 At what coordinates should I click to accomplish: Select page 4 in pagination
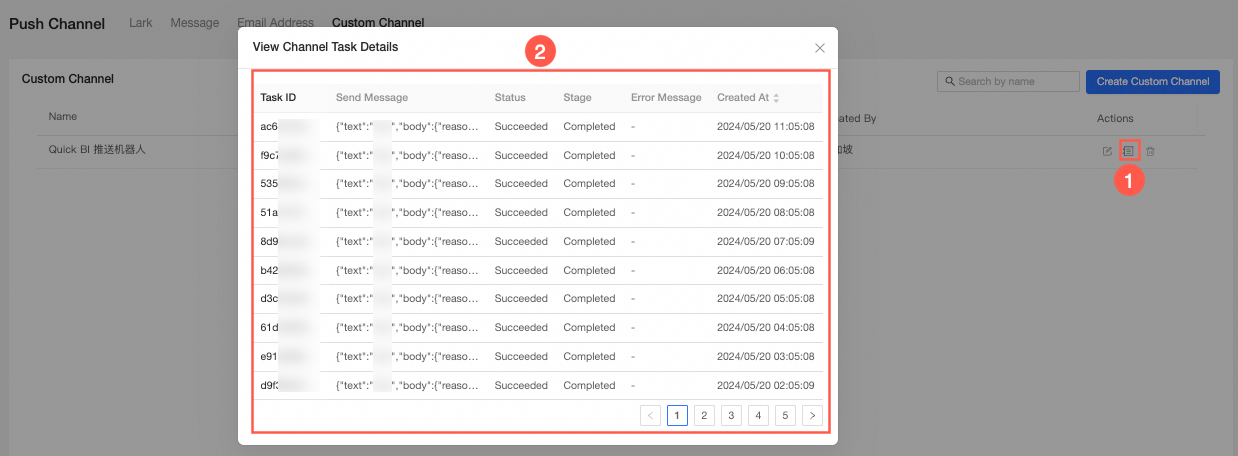[758, 415]
